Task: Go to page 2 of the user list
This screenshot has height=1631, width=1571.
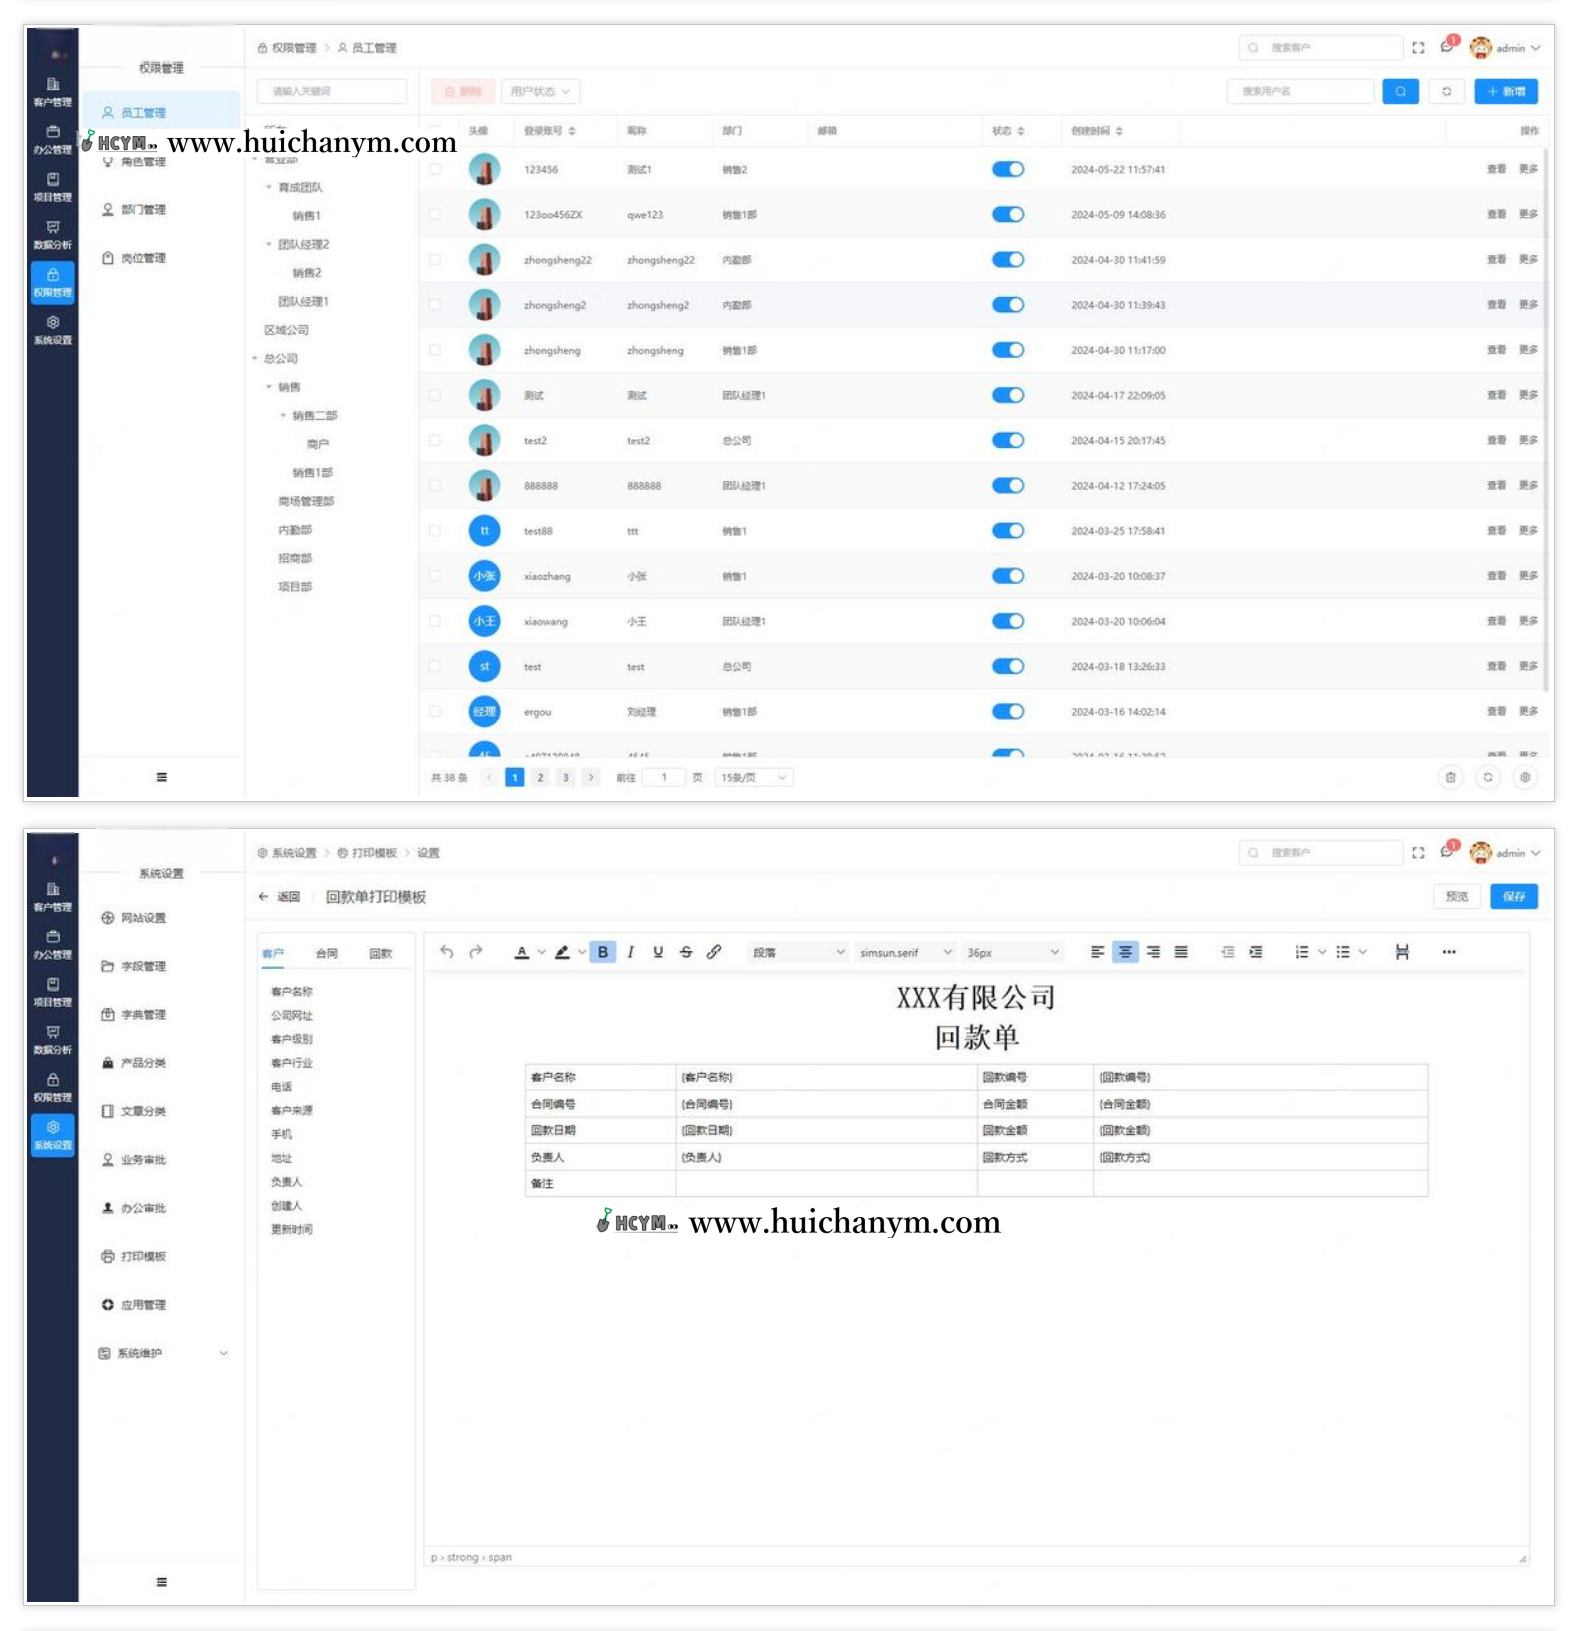Action: (540, 777)
